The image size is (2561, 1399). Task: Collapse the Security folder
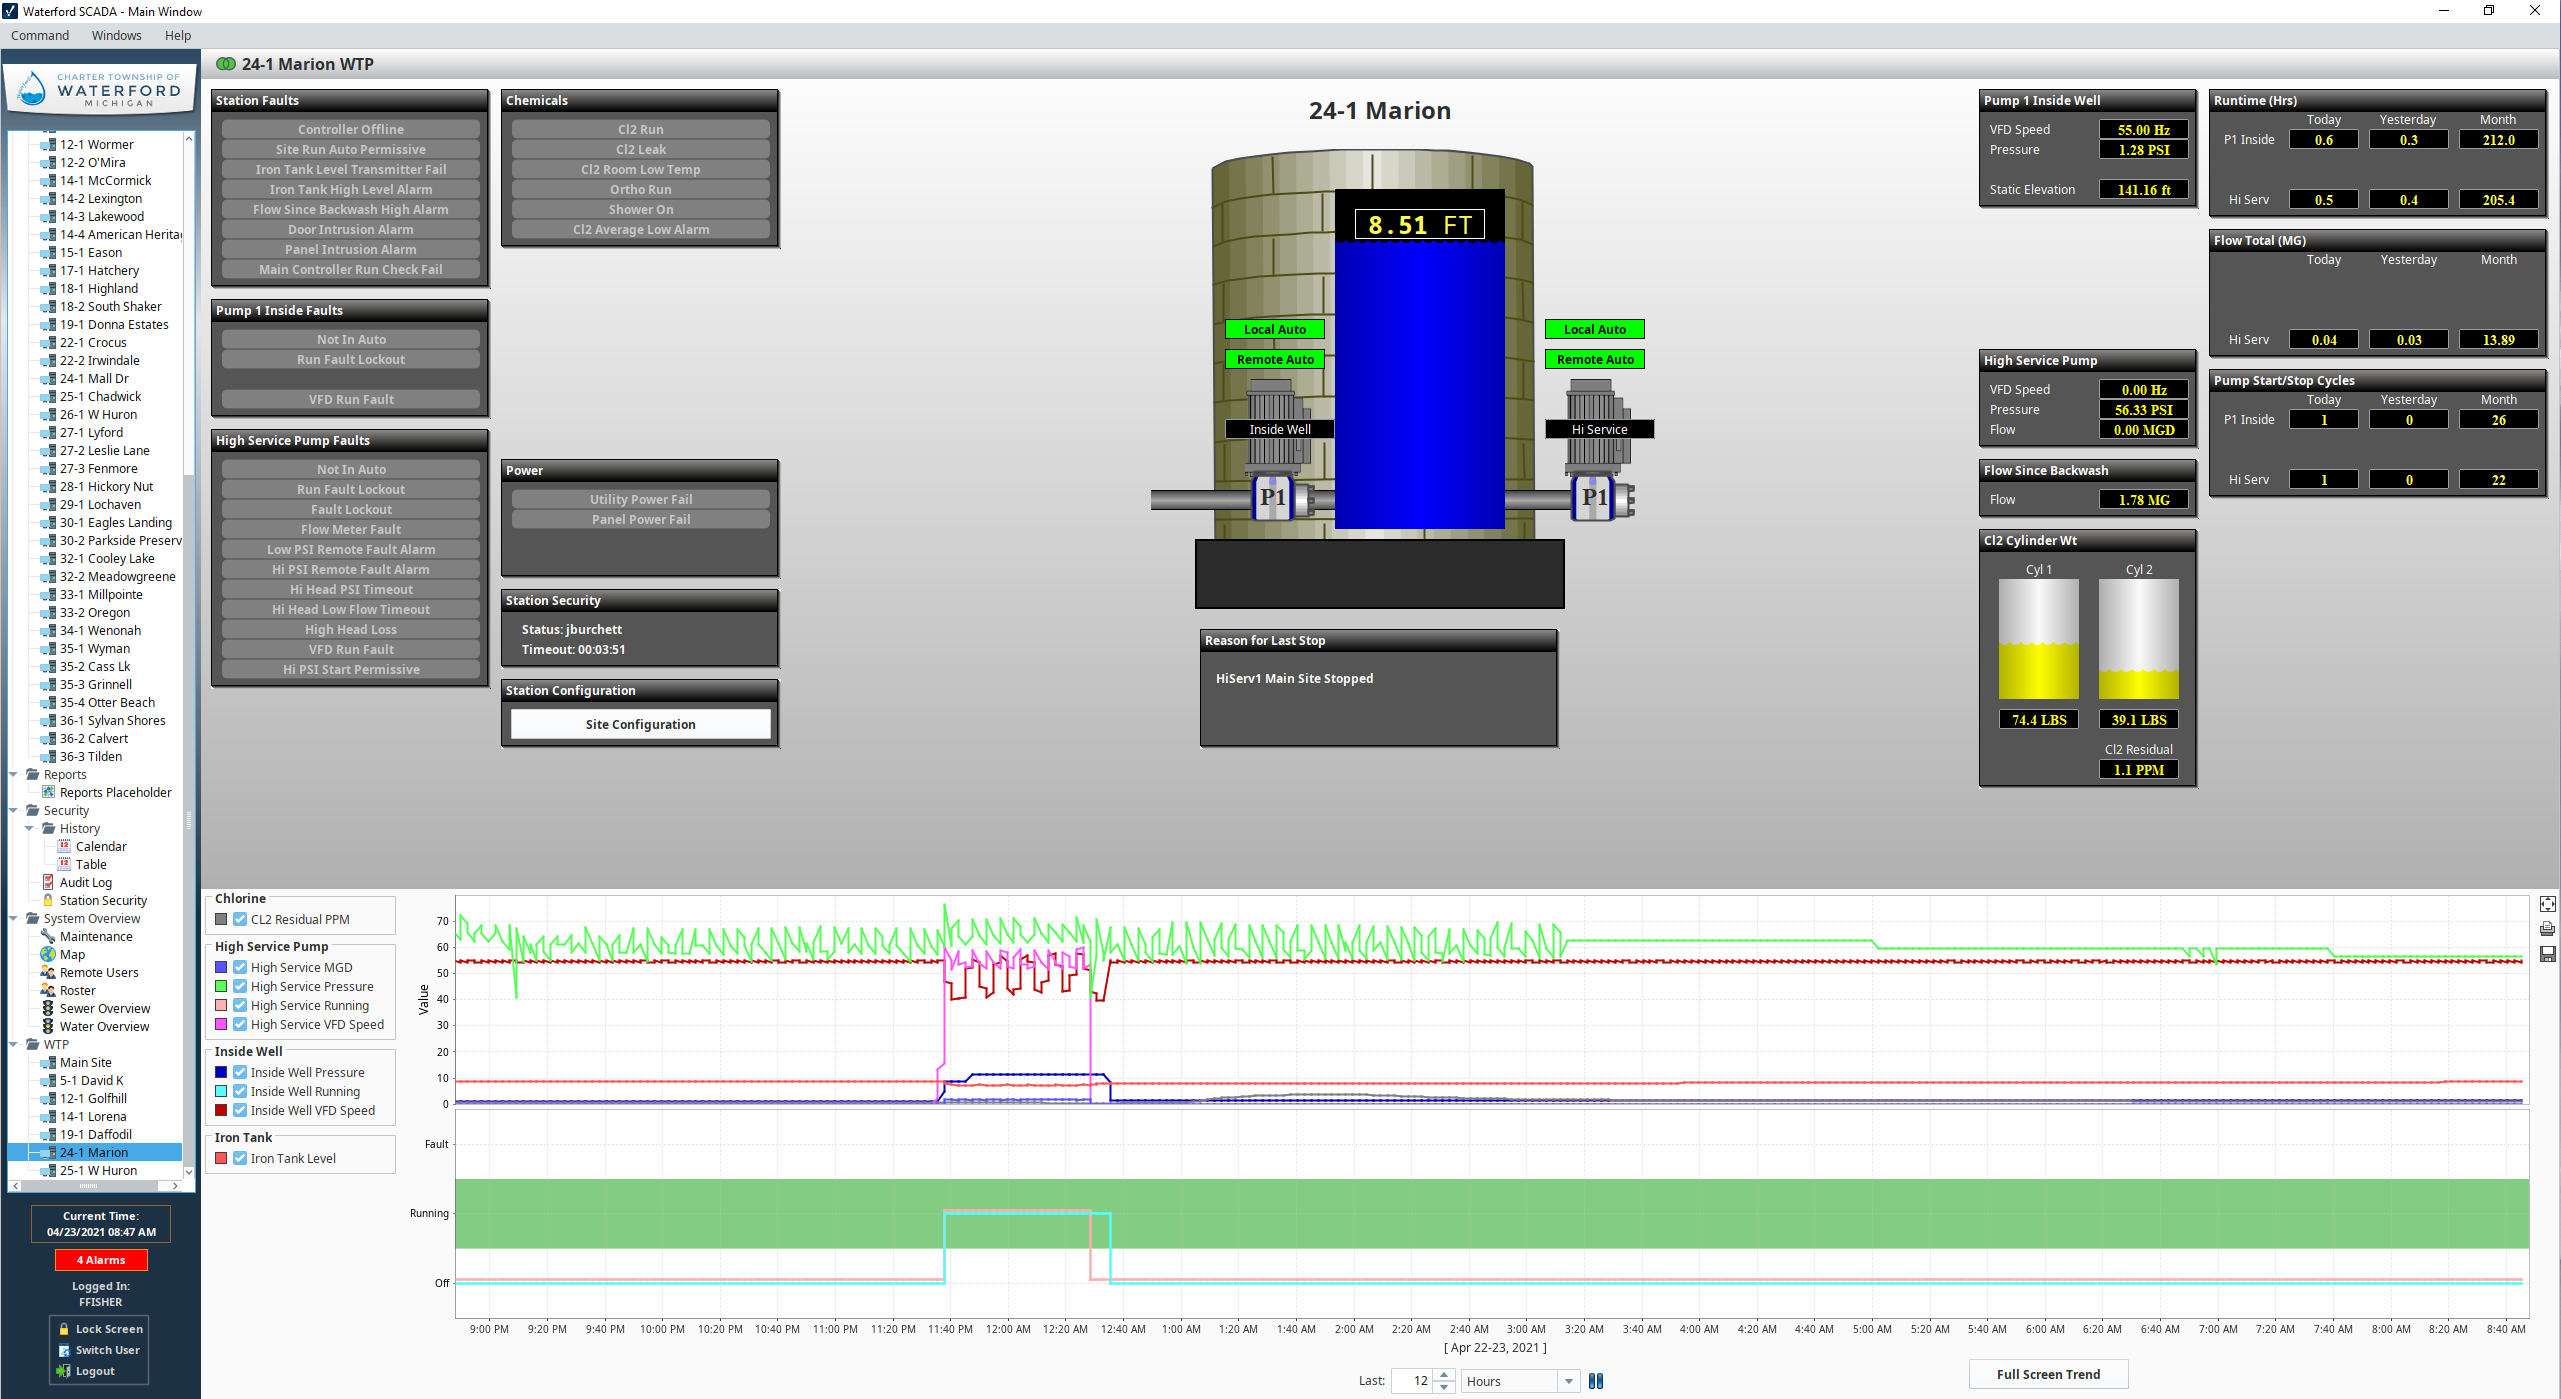(14, 810)
